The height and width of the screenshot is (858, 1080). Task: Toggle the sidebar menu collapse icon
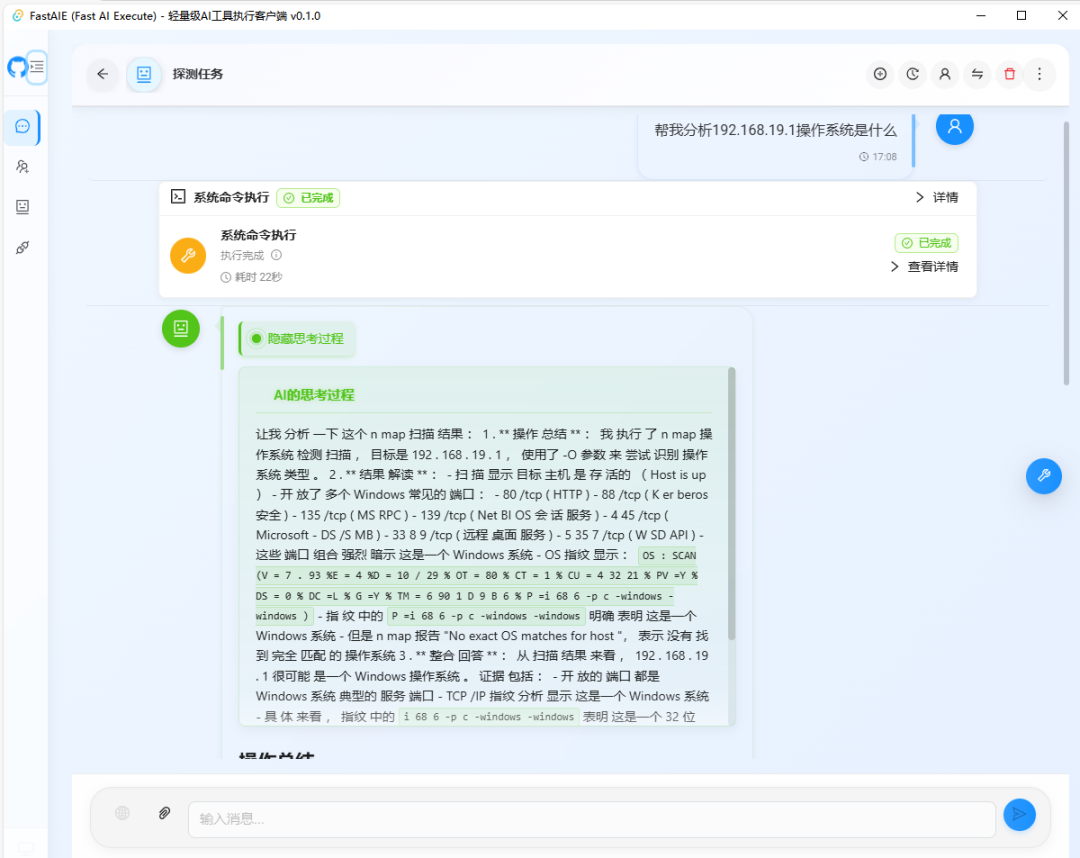[37, 67]
